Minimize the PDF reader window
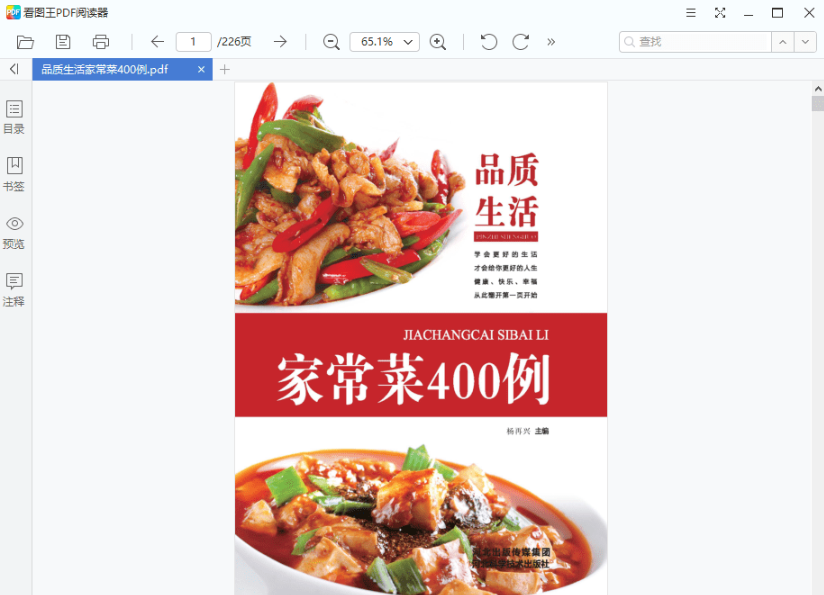The height and width of the screenshot is (595, 824). [749, 13]
